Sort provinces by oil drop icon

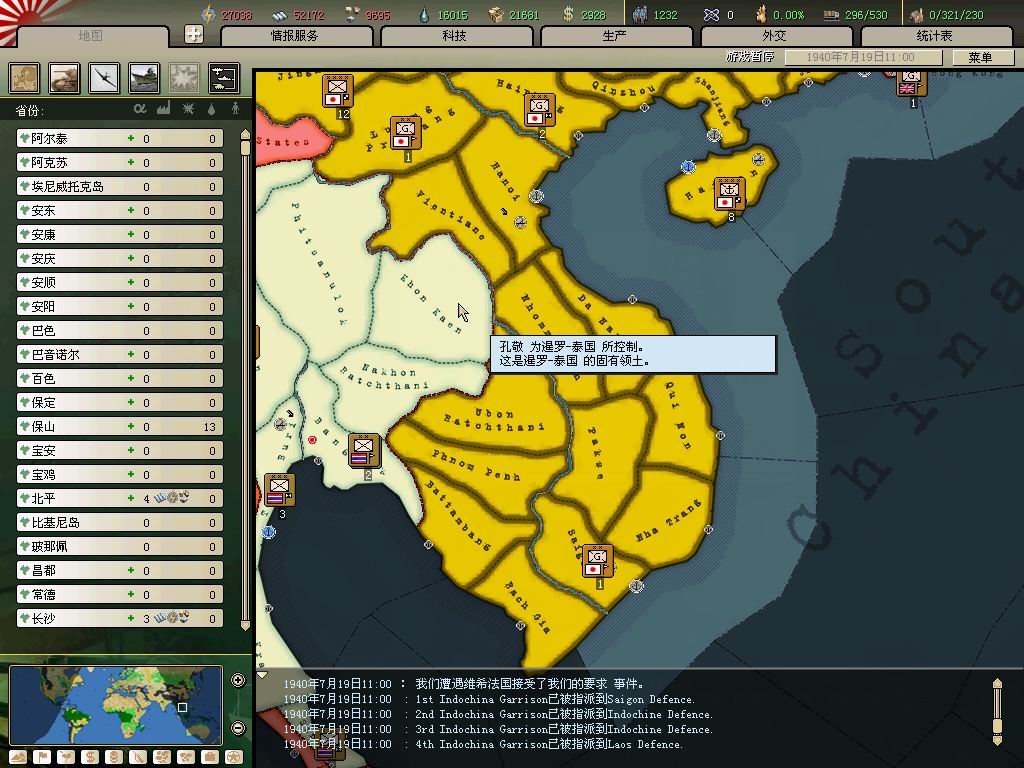coord(211,109)
